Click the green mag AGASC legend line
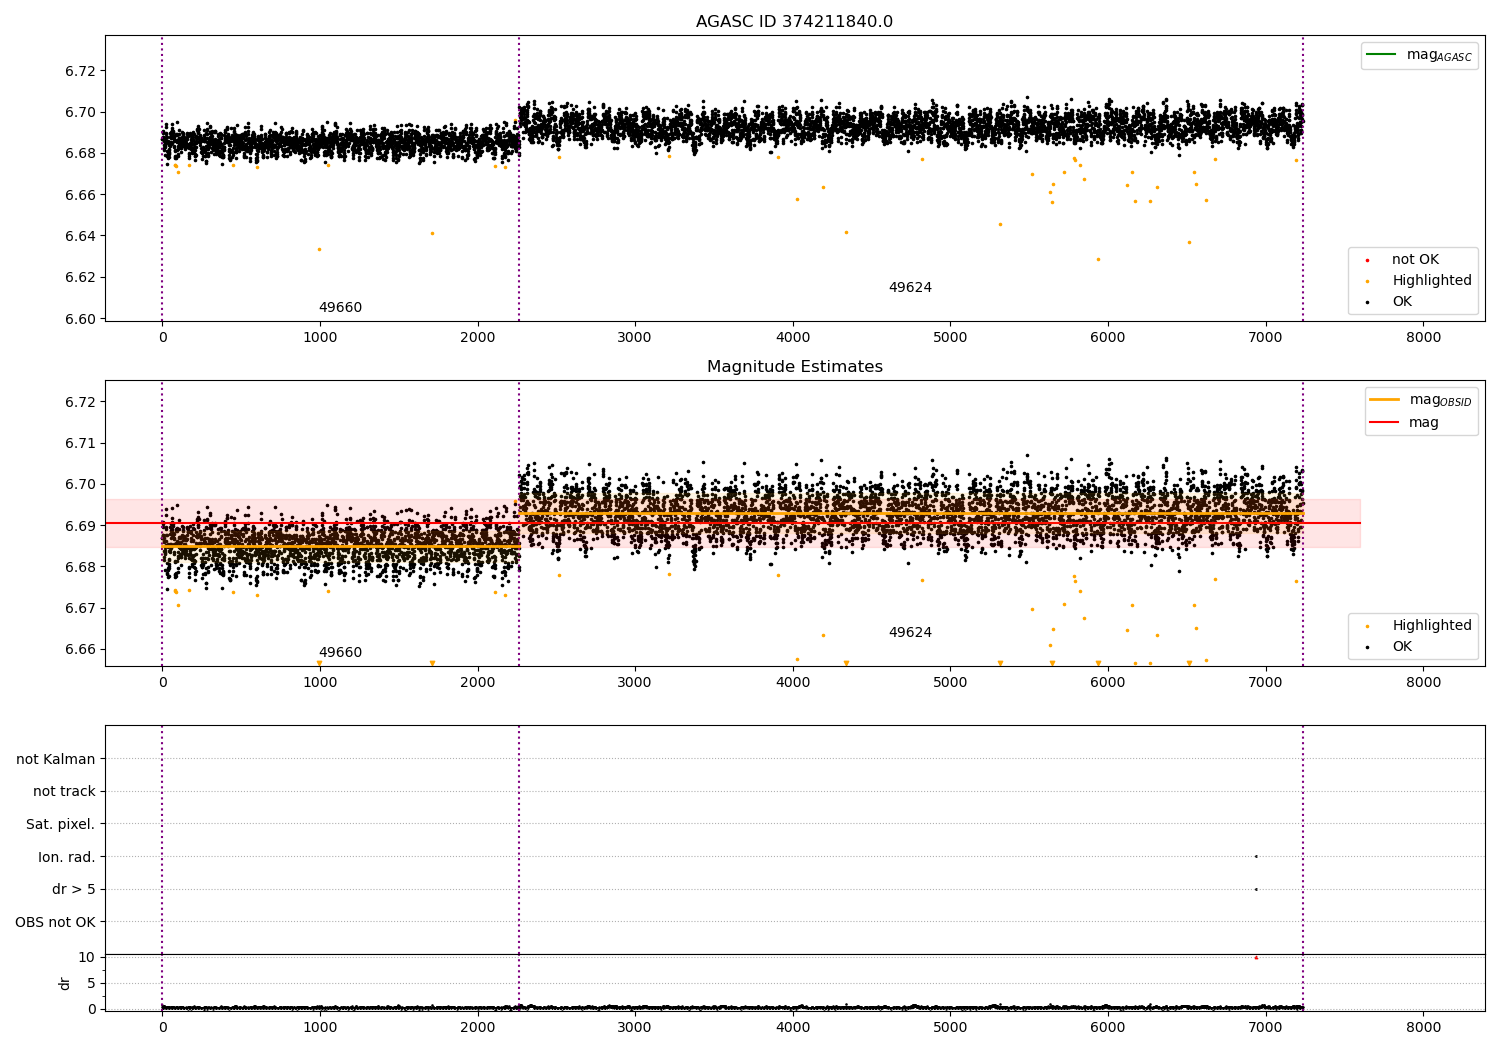Image resolution: width=1500 pixels, height=1050 pixels. point(1382,55)
